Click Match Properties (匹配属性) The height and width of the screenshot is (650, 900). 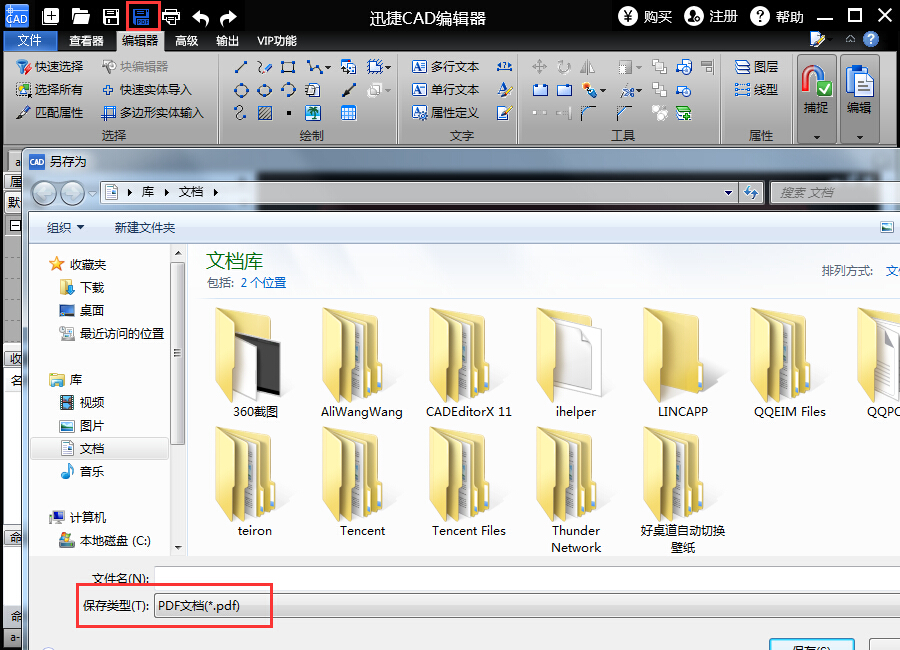pos(49,113)
